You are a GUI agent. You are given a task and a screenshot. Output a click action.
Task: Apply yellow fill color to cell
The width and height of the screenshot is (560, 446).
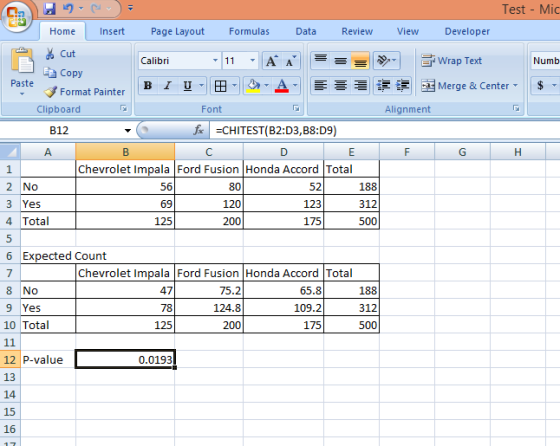coord(253,86)
